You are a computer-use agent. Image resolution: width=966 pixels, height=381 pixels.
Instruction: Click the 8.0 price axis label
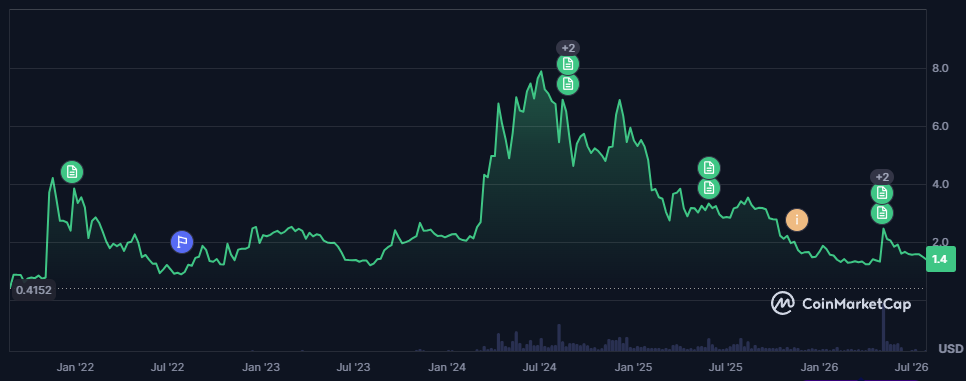940,68
